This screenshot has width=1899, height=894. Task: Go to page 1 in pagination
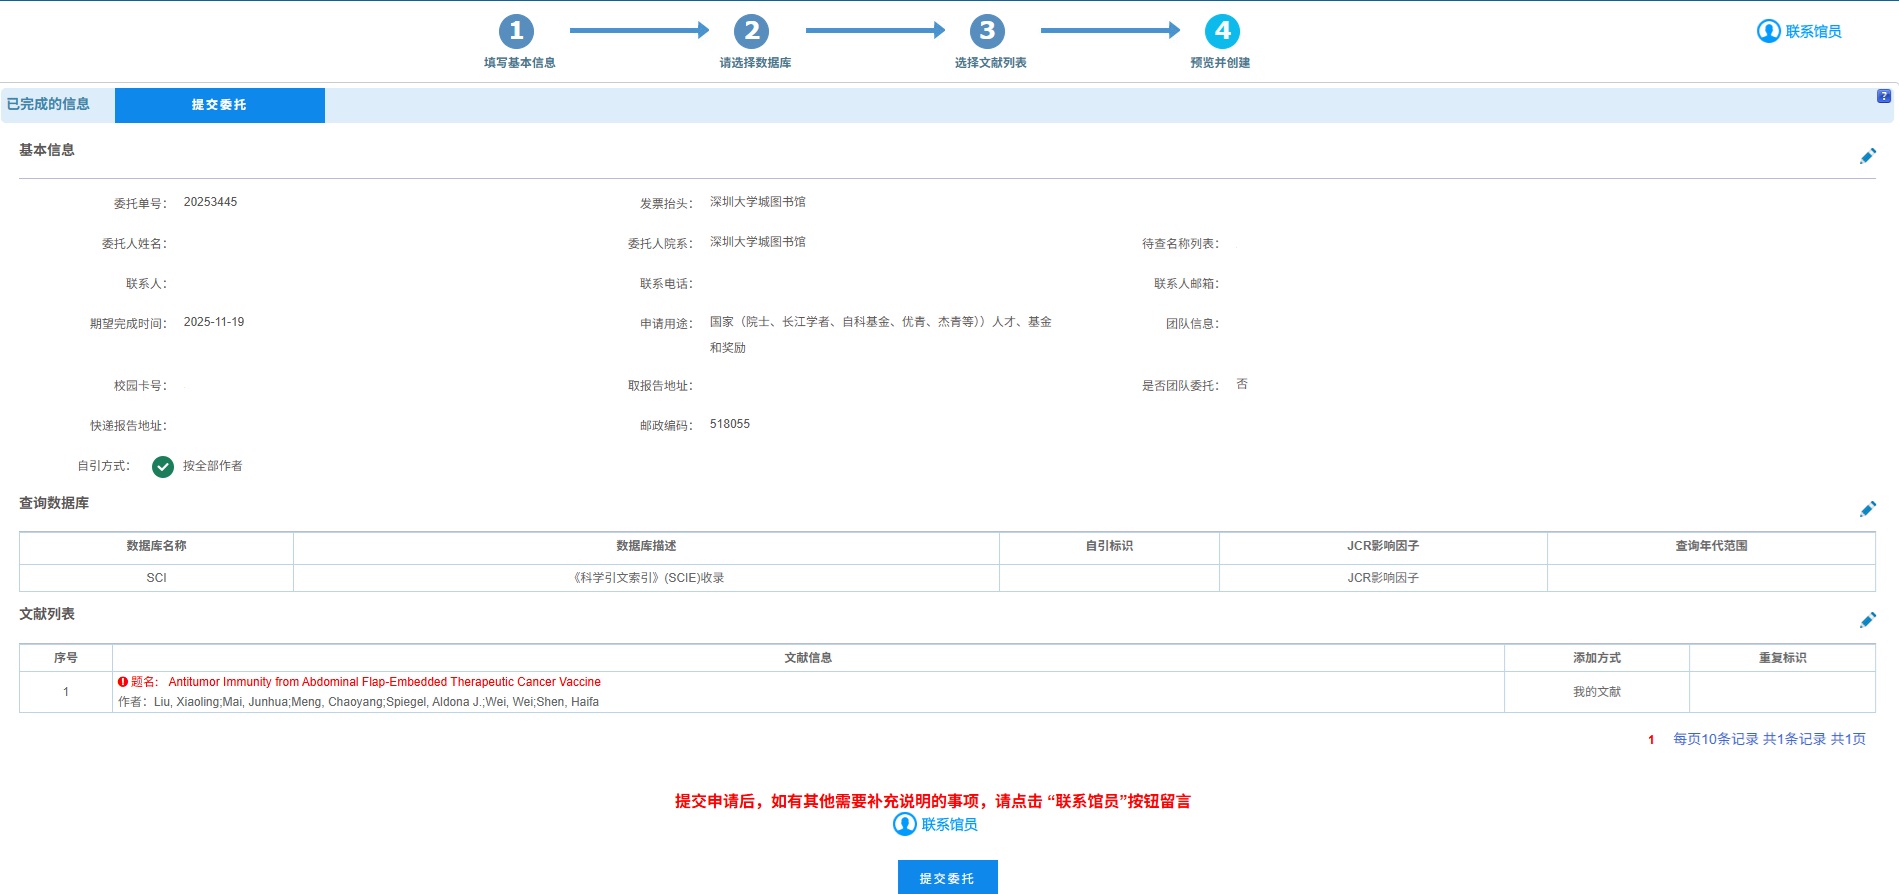[1651, 740]
